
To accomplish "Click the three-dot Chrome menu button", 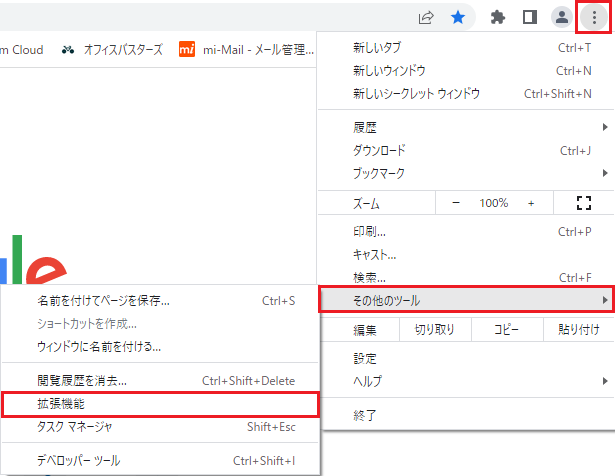I will (x=594, y=16).
